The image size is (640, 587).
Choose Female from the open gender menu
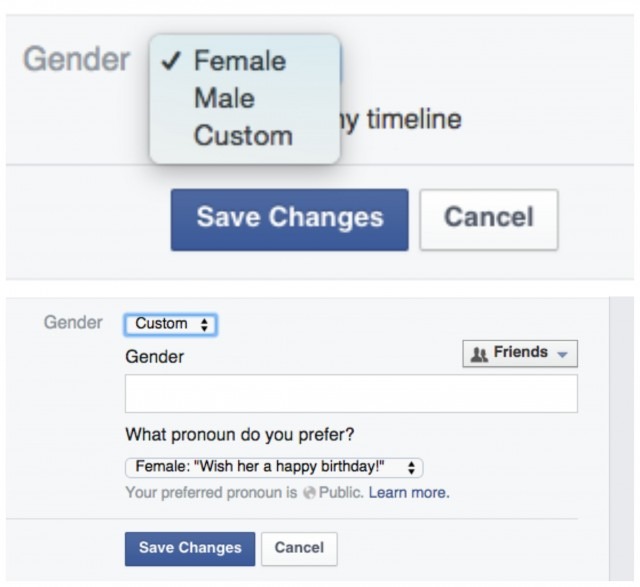(x=239, y=61)
